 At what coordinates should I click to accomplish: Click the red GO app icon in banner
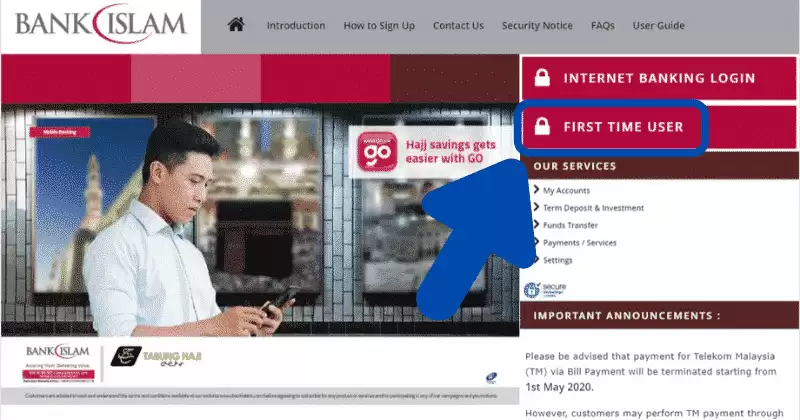click(x=377, y=153)
